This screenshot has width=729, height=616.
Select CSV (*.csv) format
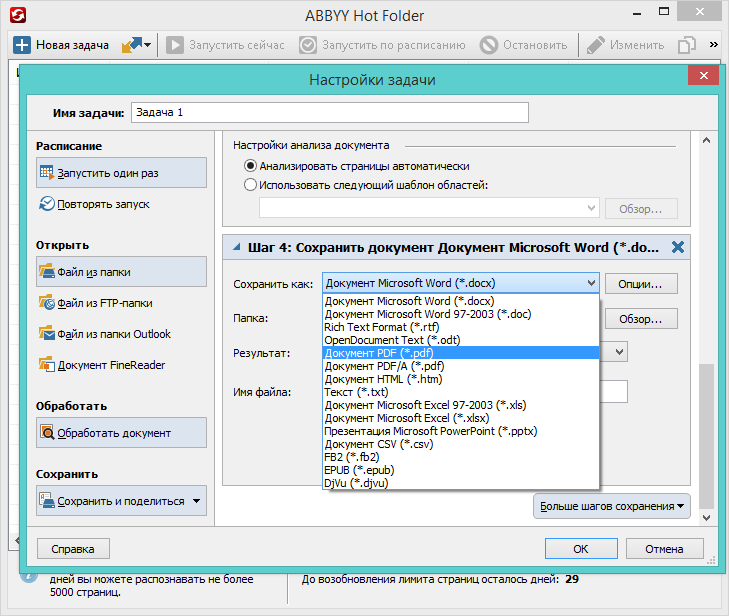461,444
